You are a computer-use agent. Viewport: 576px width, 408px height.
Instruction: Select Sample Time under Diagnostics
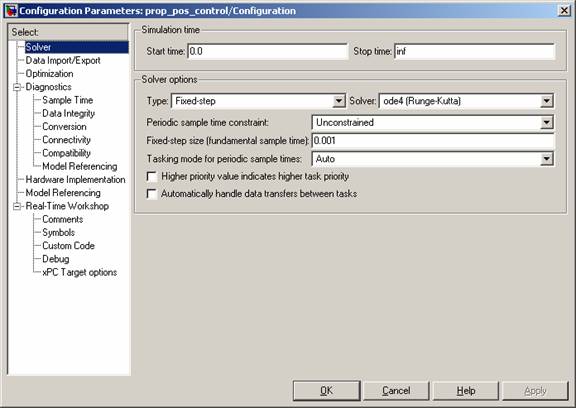[68, 100]
